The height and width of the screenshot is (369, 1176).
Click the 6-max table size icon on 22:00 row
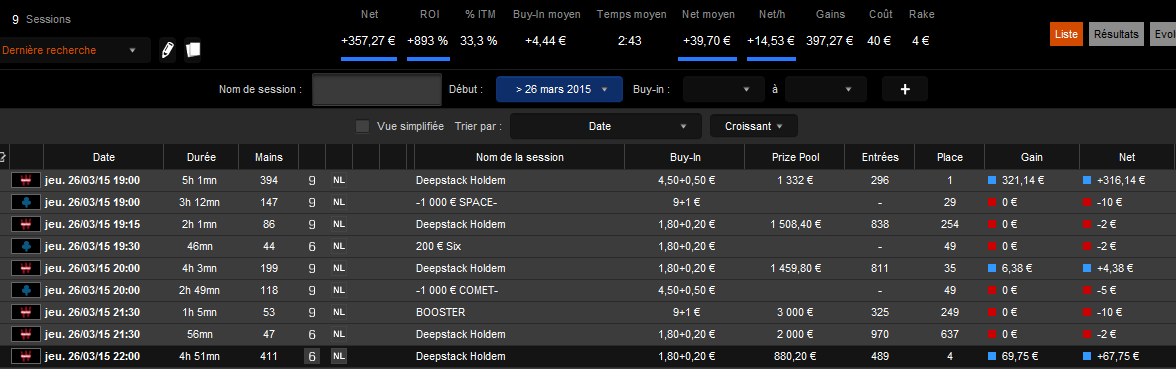point(312,356)
